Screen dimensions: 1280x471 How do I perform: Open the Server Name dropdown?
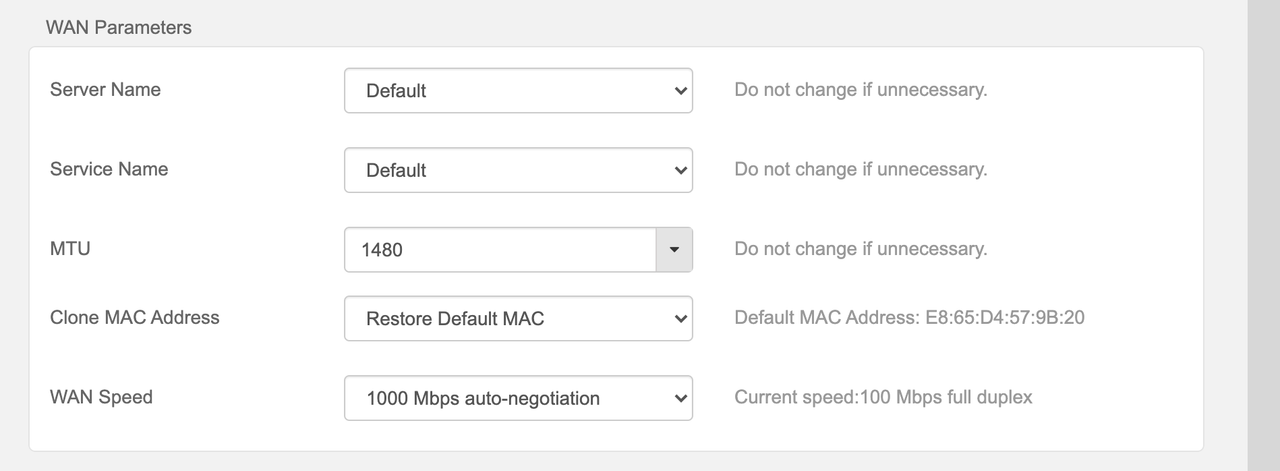point(518,90)
